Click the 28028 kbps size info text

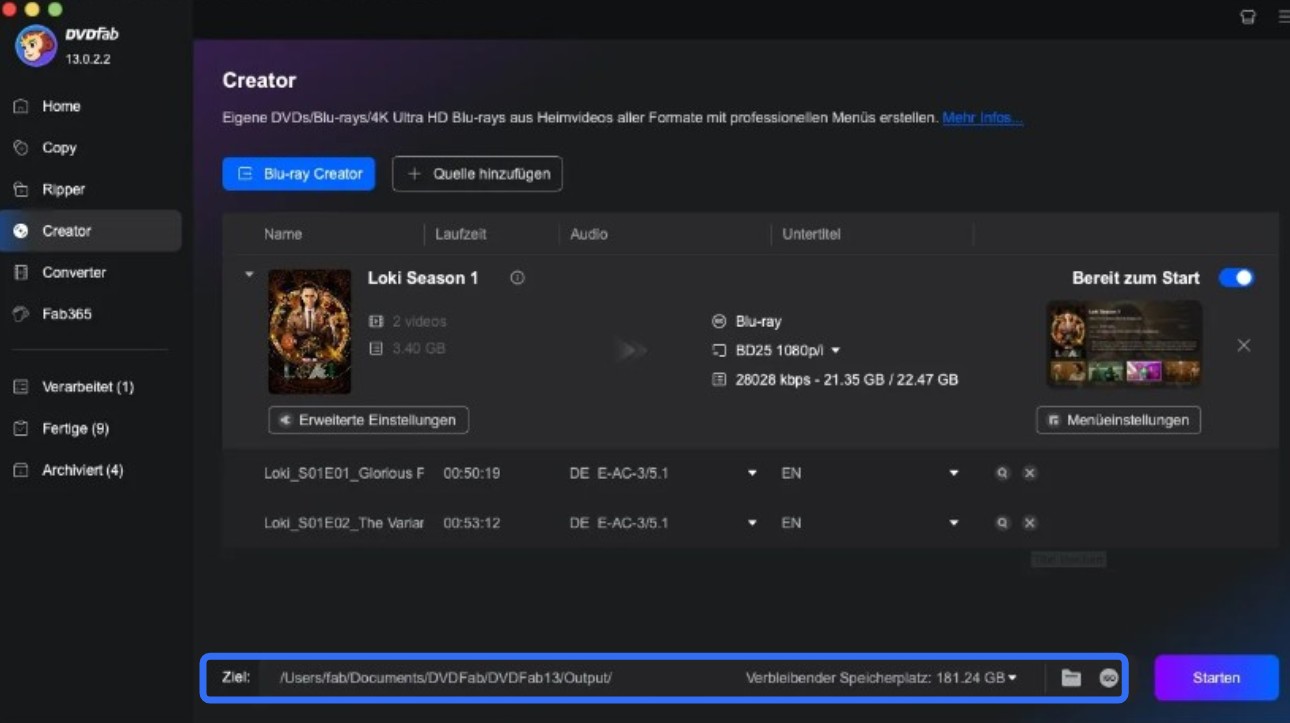click(x=846, y=380)
